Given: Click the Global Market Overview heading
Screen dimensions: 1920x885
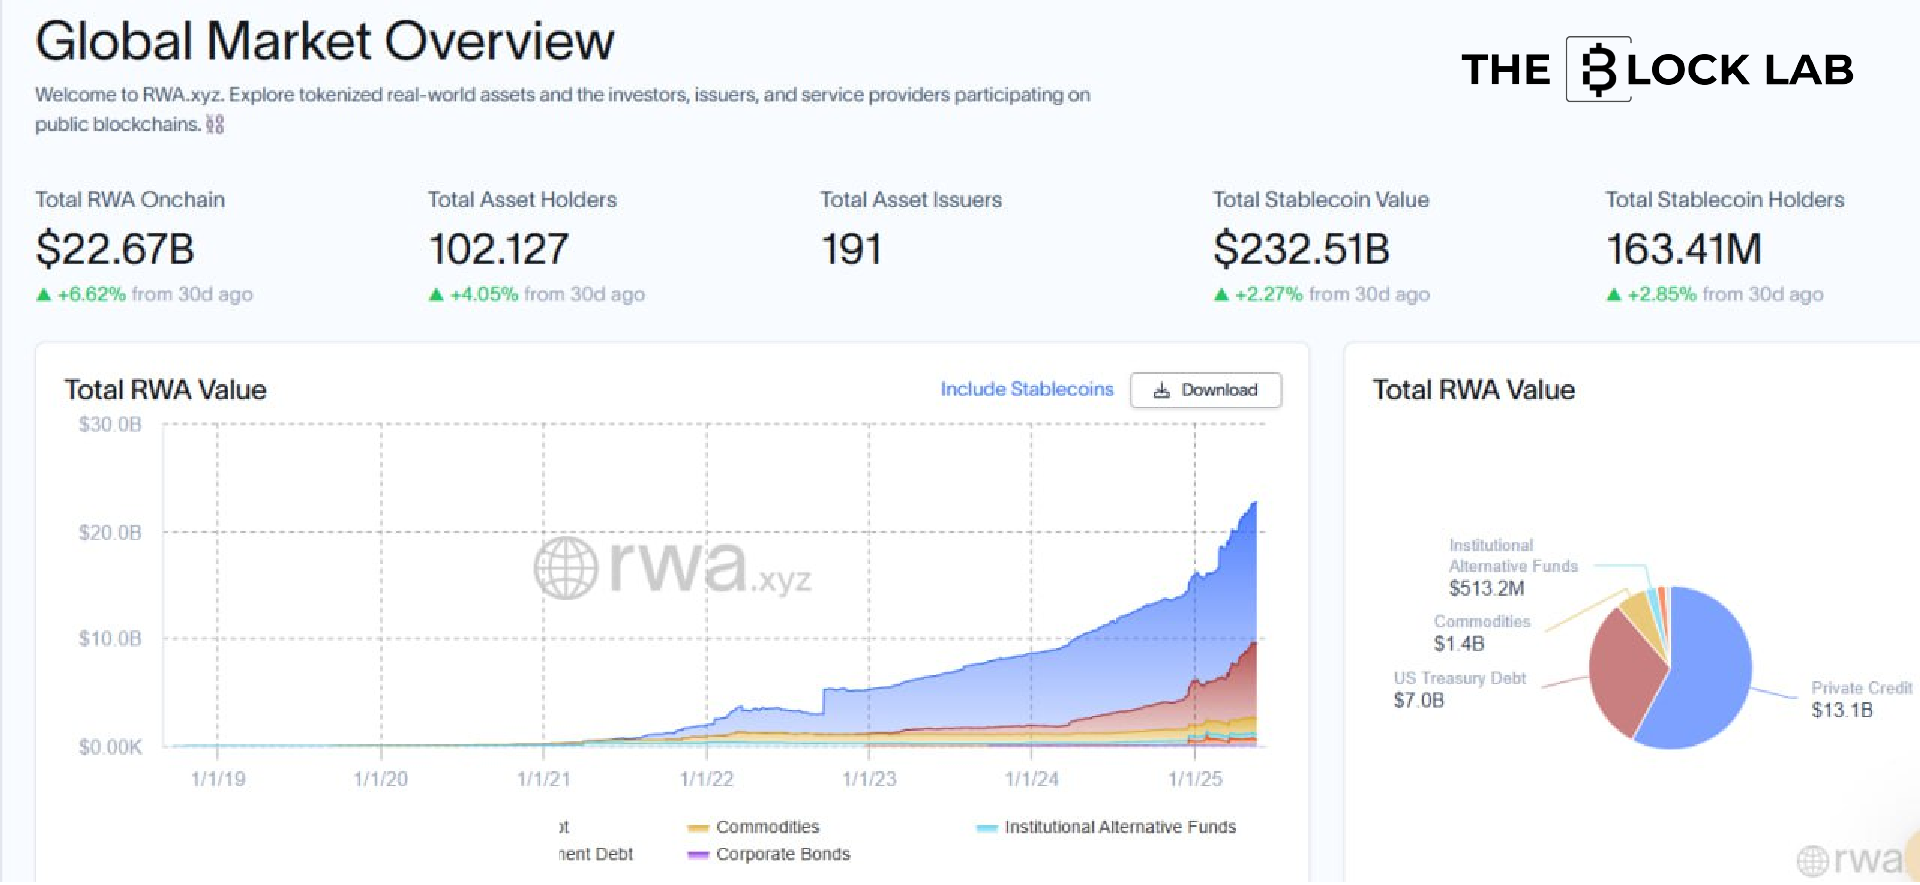Looking at the screenshot, I should [325, 41].
